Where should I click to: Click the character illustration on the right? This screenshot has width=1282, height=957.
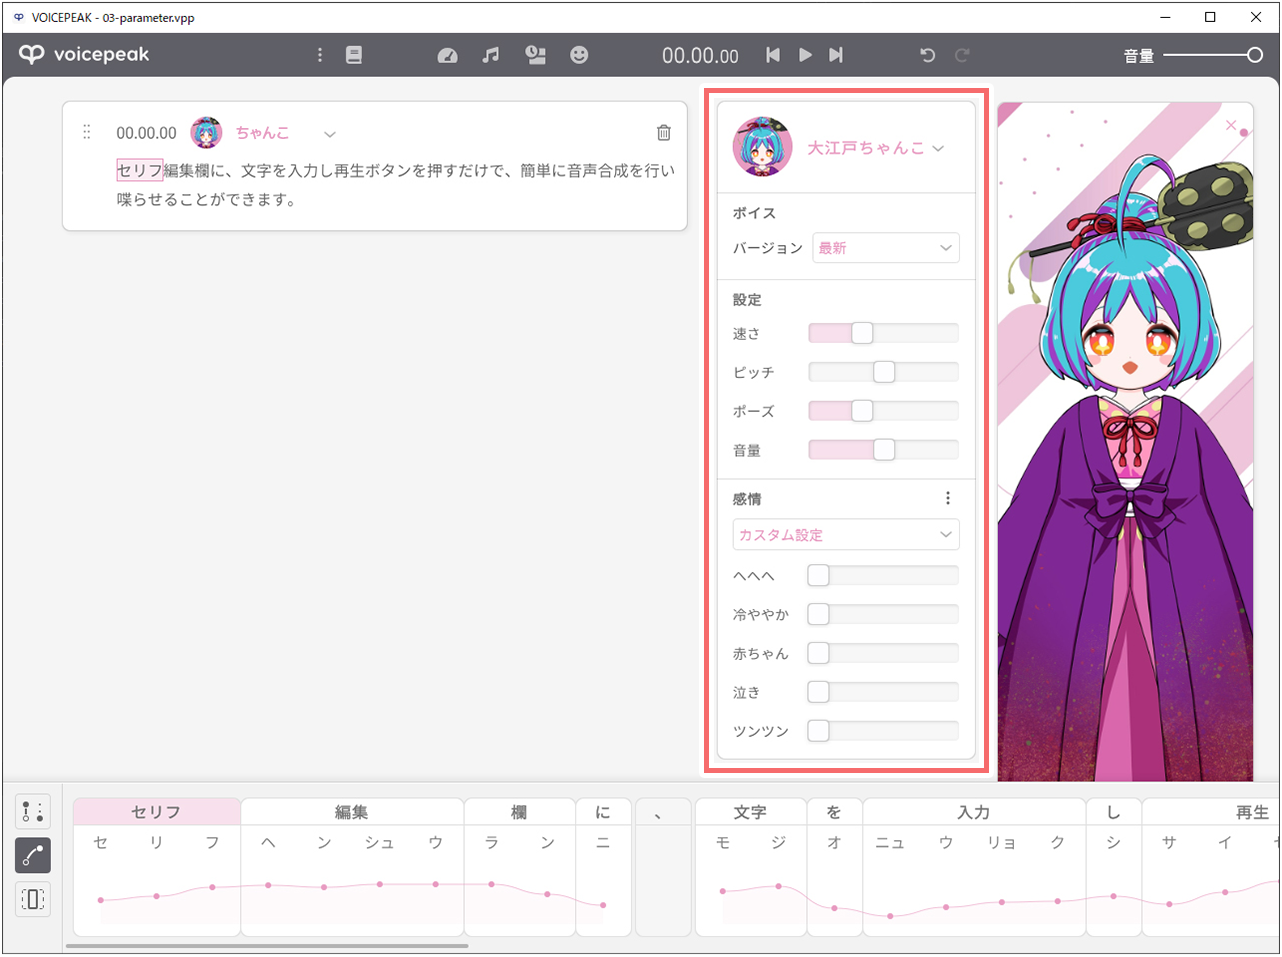pyautogui.click(x=1125, y=441)
